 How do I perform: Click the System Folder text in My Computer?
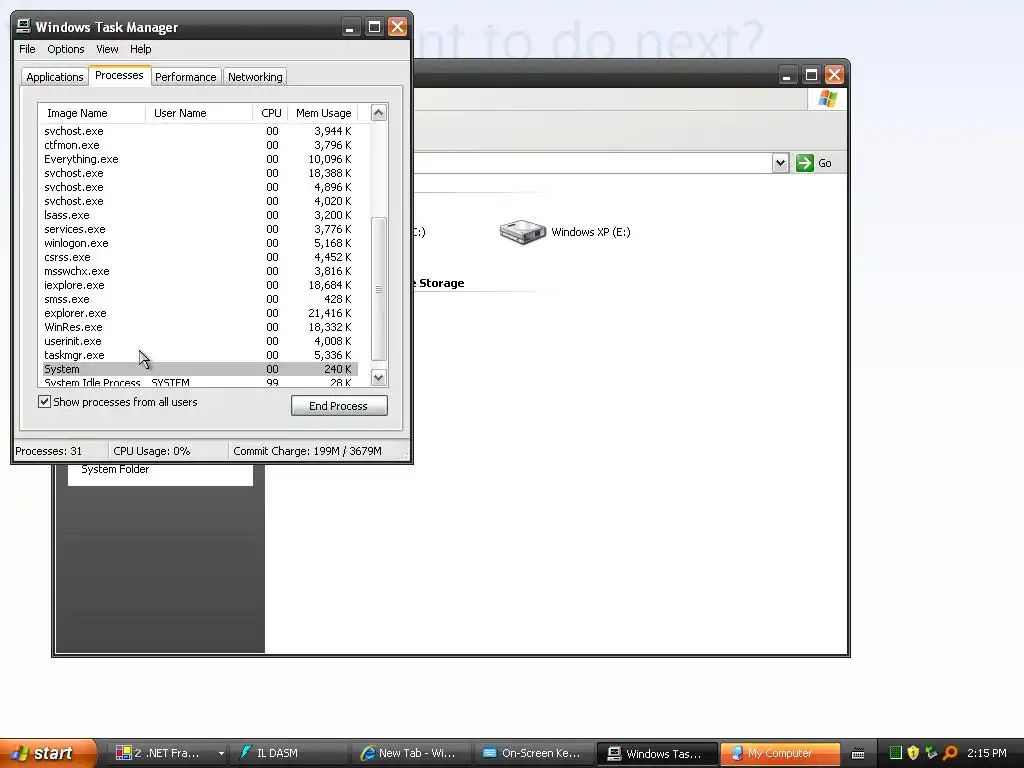coord(115,469)
